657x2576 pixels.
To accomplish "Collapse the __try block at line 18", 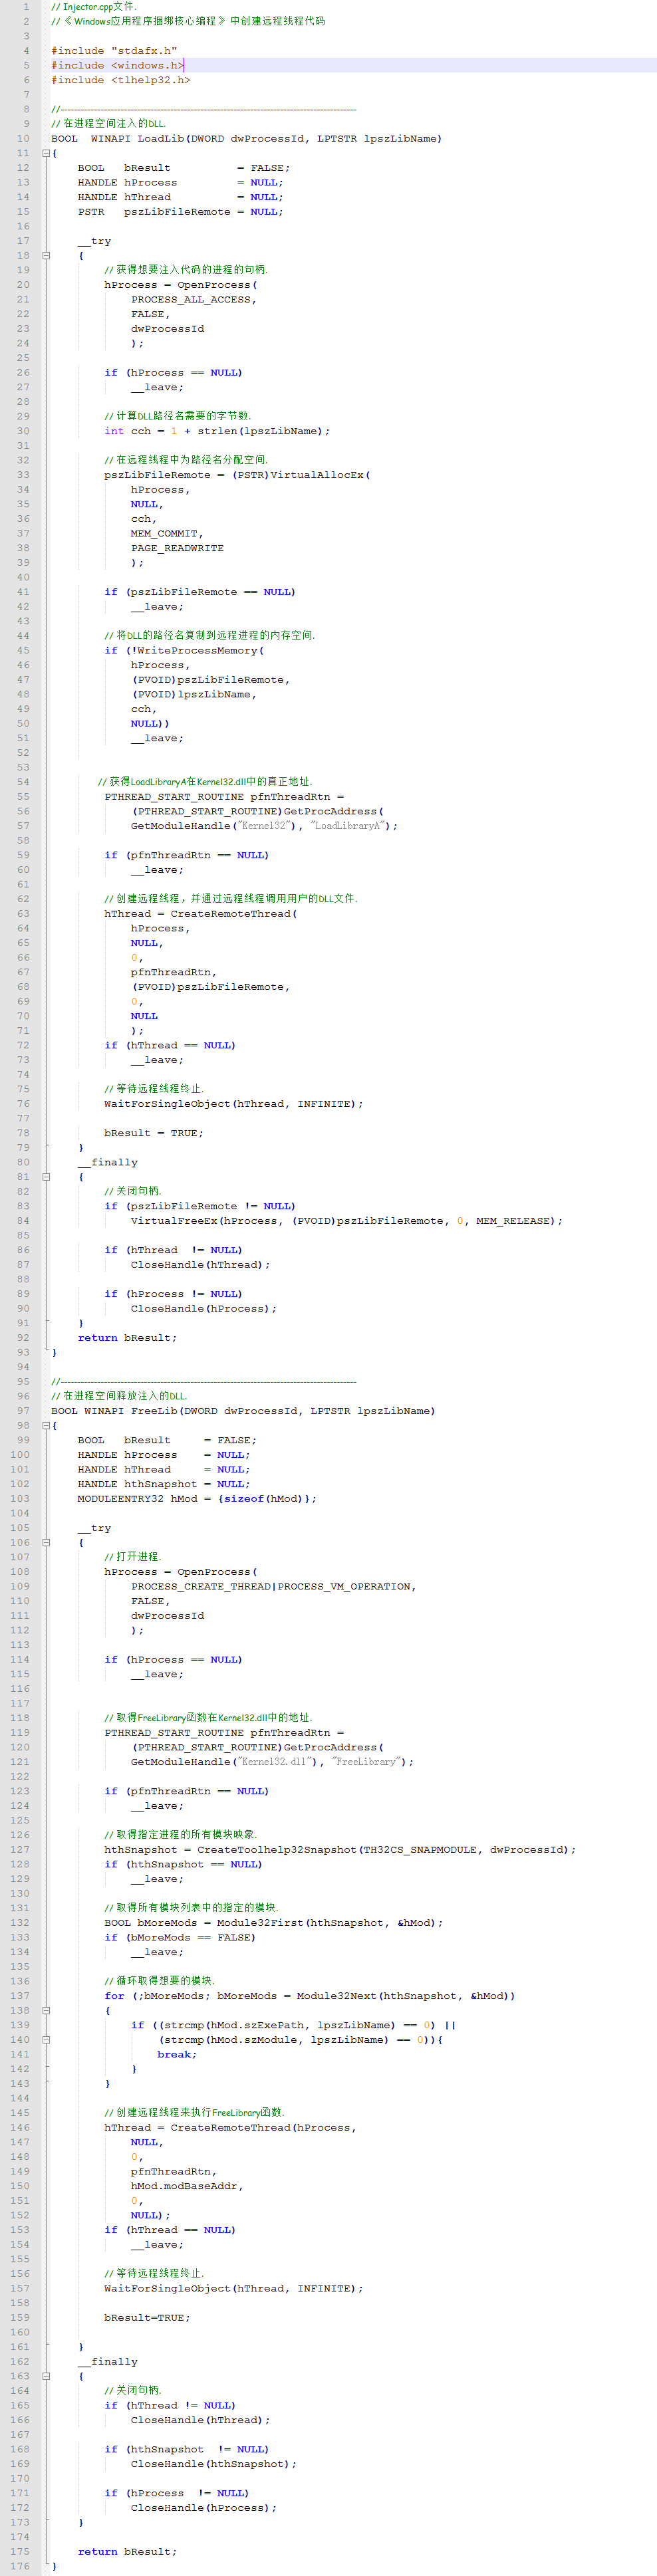I will (46, 255).
